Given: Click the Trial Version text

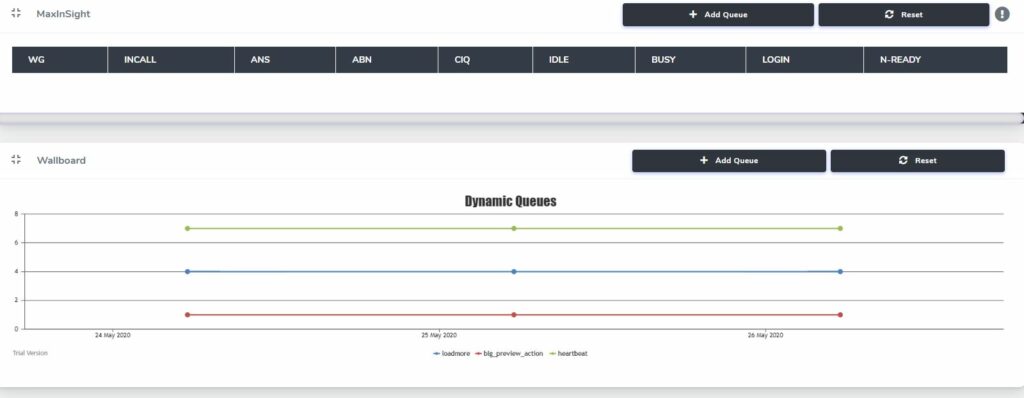Looking at the screenshot, I should (x=30, y=353).
